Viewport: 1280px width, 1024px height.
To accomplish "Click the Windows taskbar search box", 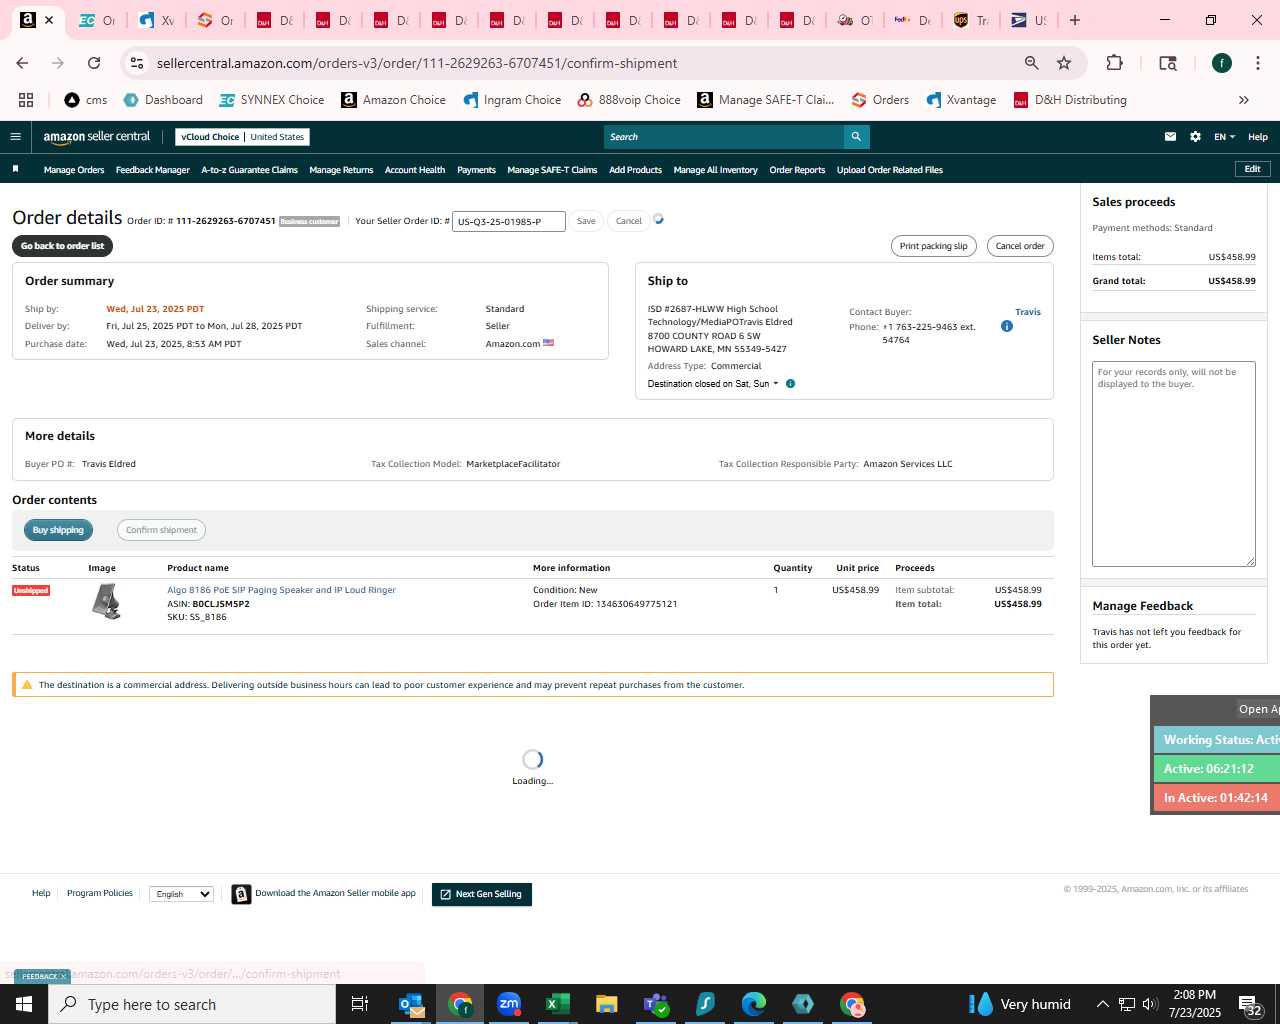I will [x=192, y=1004].
